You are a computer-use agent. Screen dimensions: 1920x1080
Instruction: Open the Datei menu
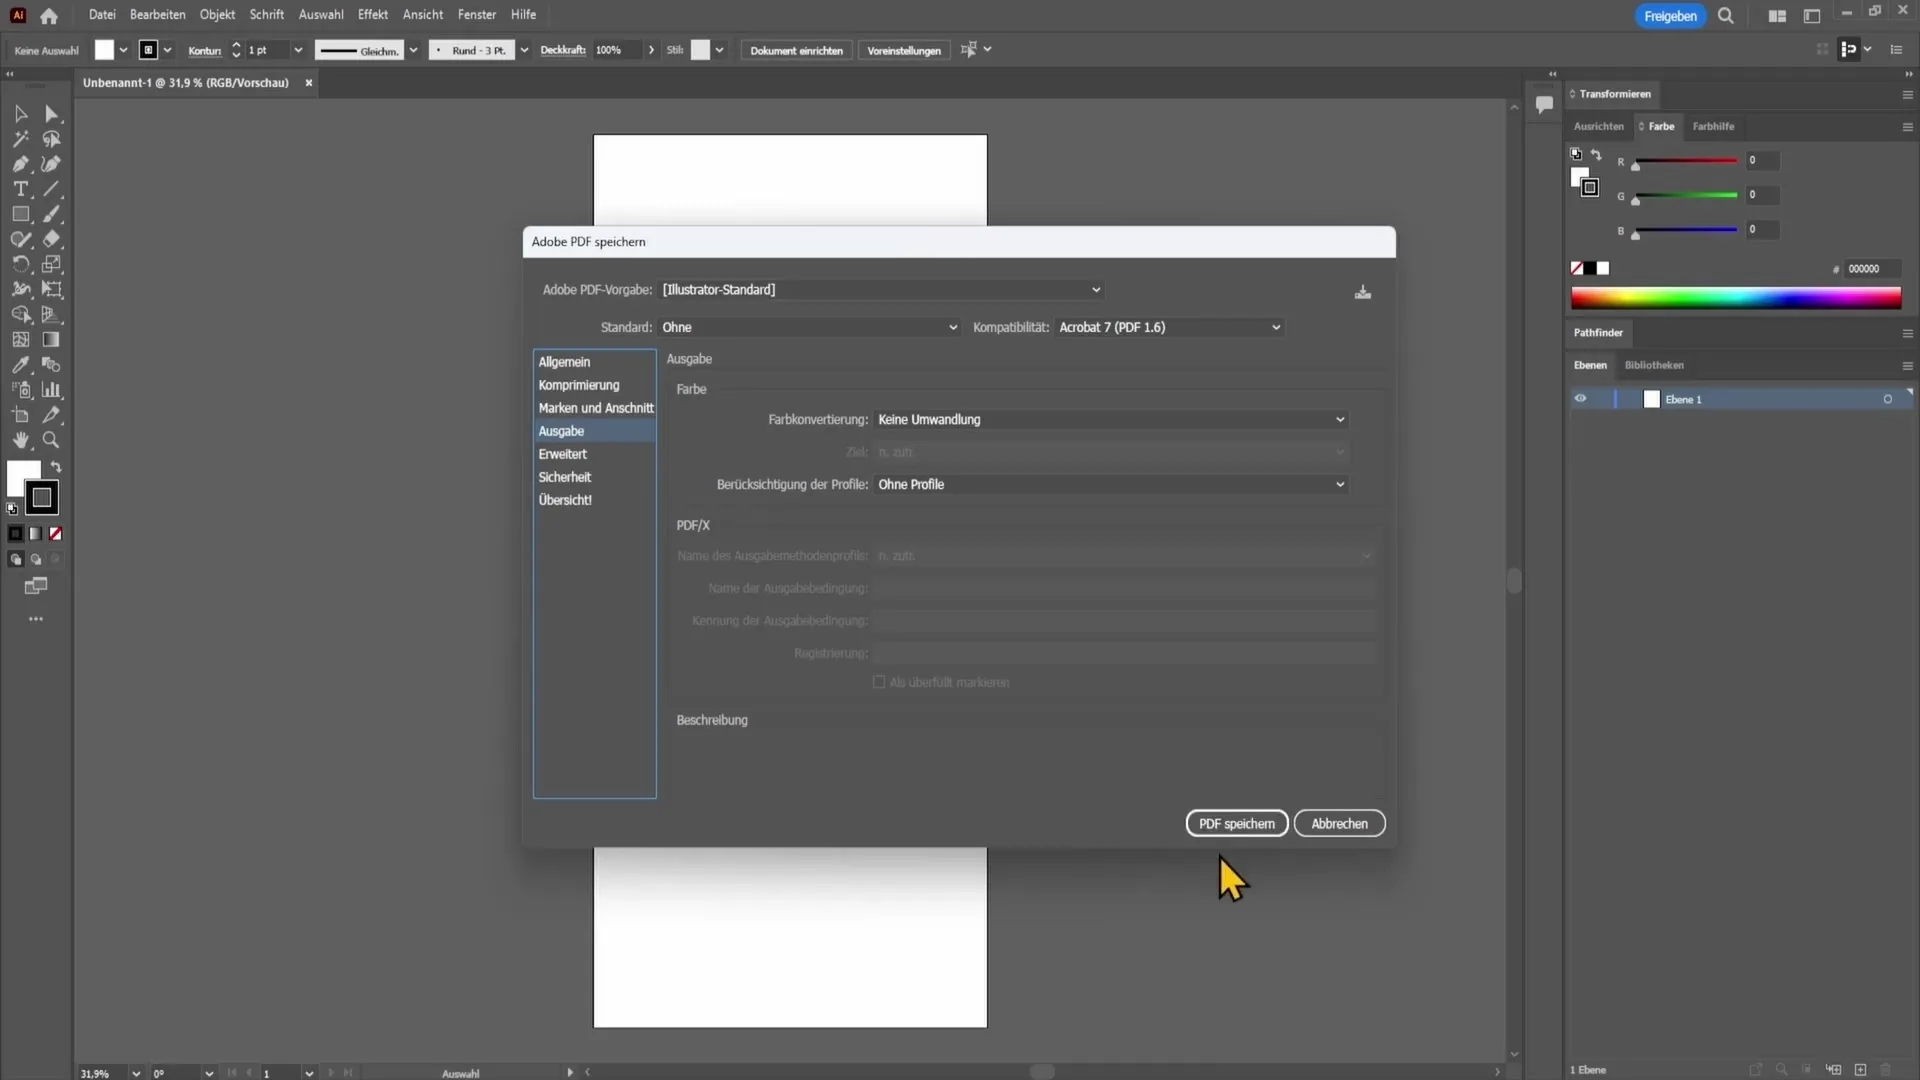click(x=102, y=15)
